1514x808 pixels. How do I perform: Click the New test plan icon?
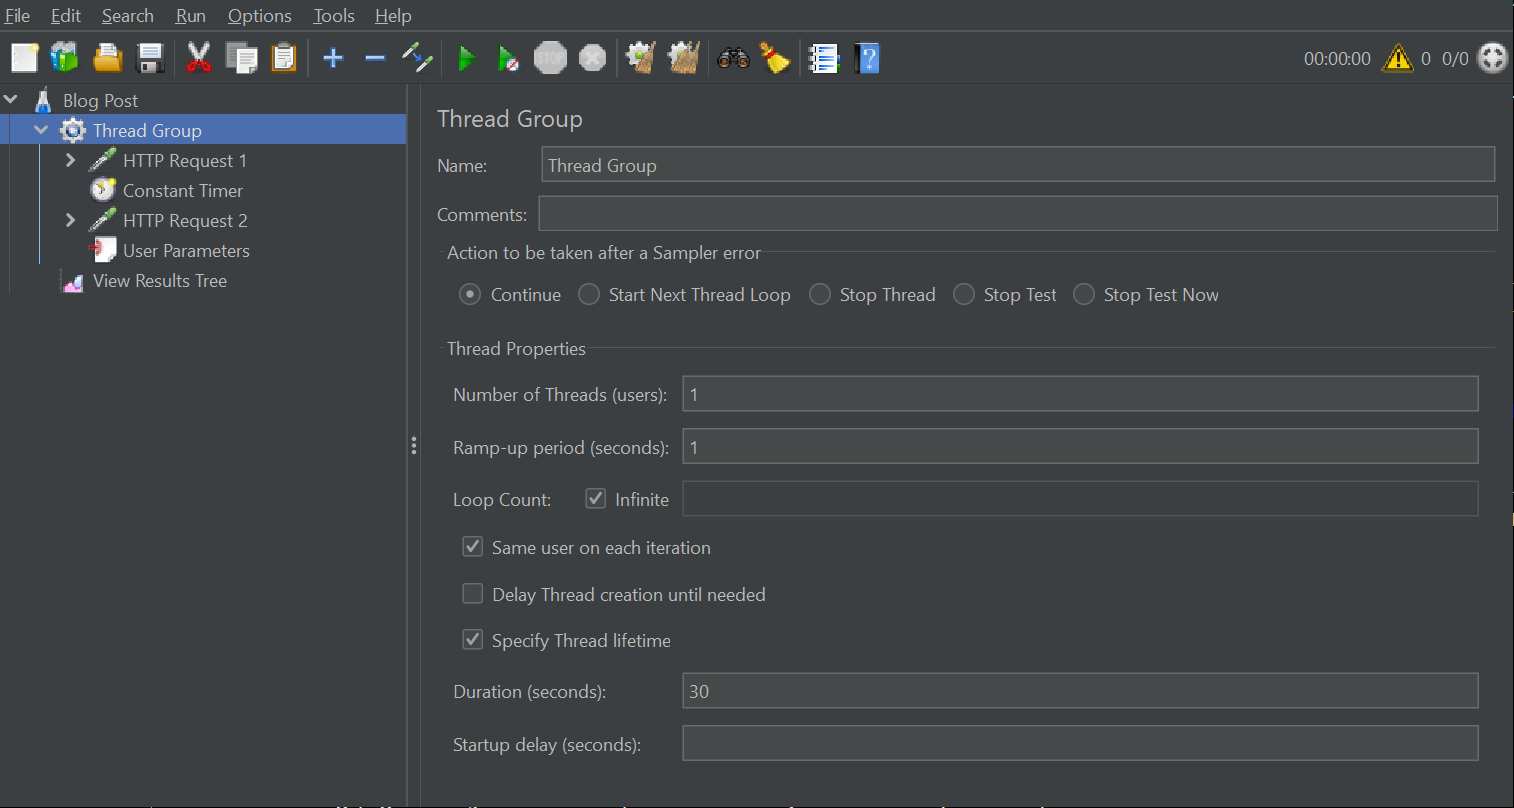[24, 58]
